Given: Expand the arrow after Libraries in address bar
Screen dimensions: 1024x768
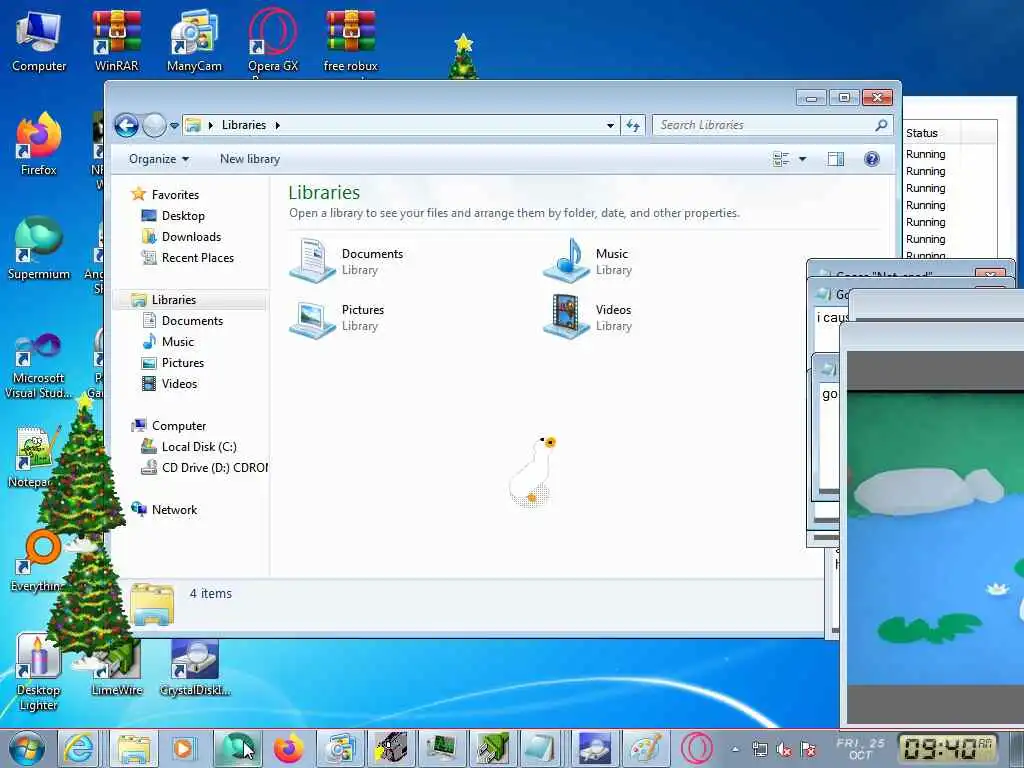Looking at the screenshot, I should pyautogui.click(x=278, y=125).
